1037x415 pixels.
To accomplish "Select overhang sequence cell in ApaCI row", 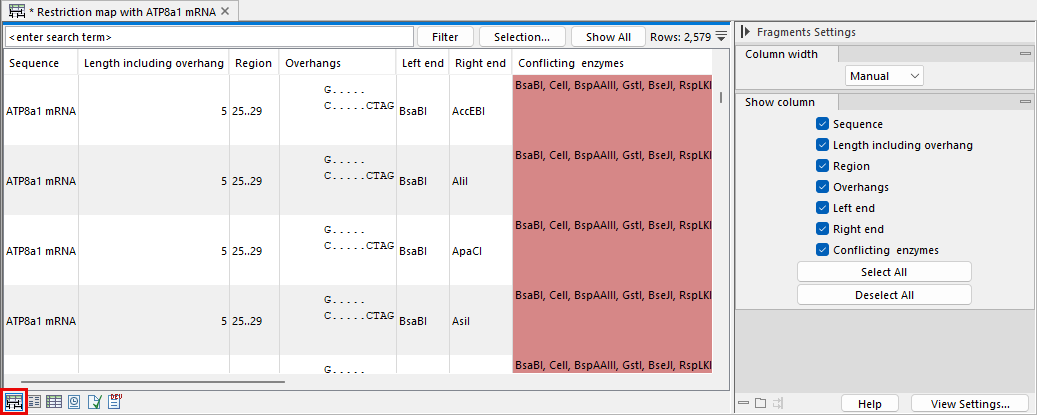I will pyautogui.click(x=337, y=251).
